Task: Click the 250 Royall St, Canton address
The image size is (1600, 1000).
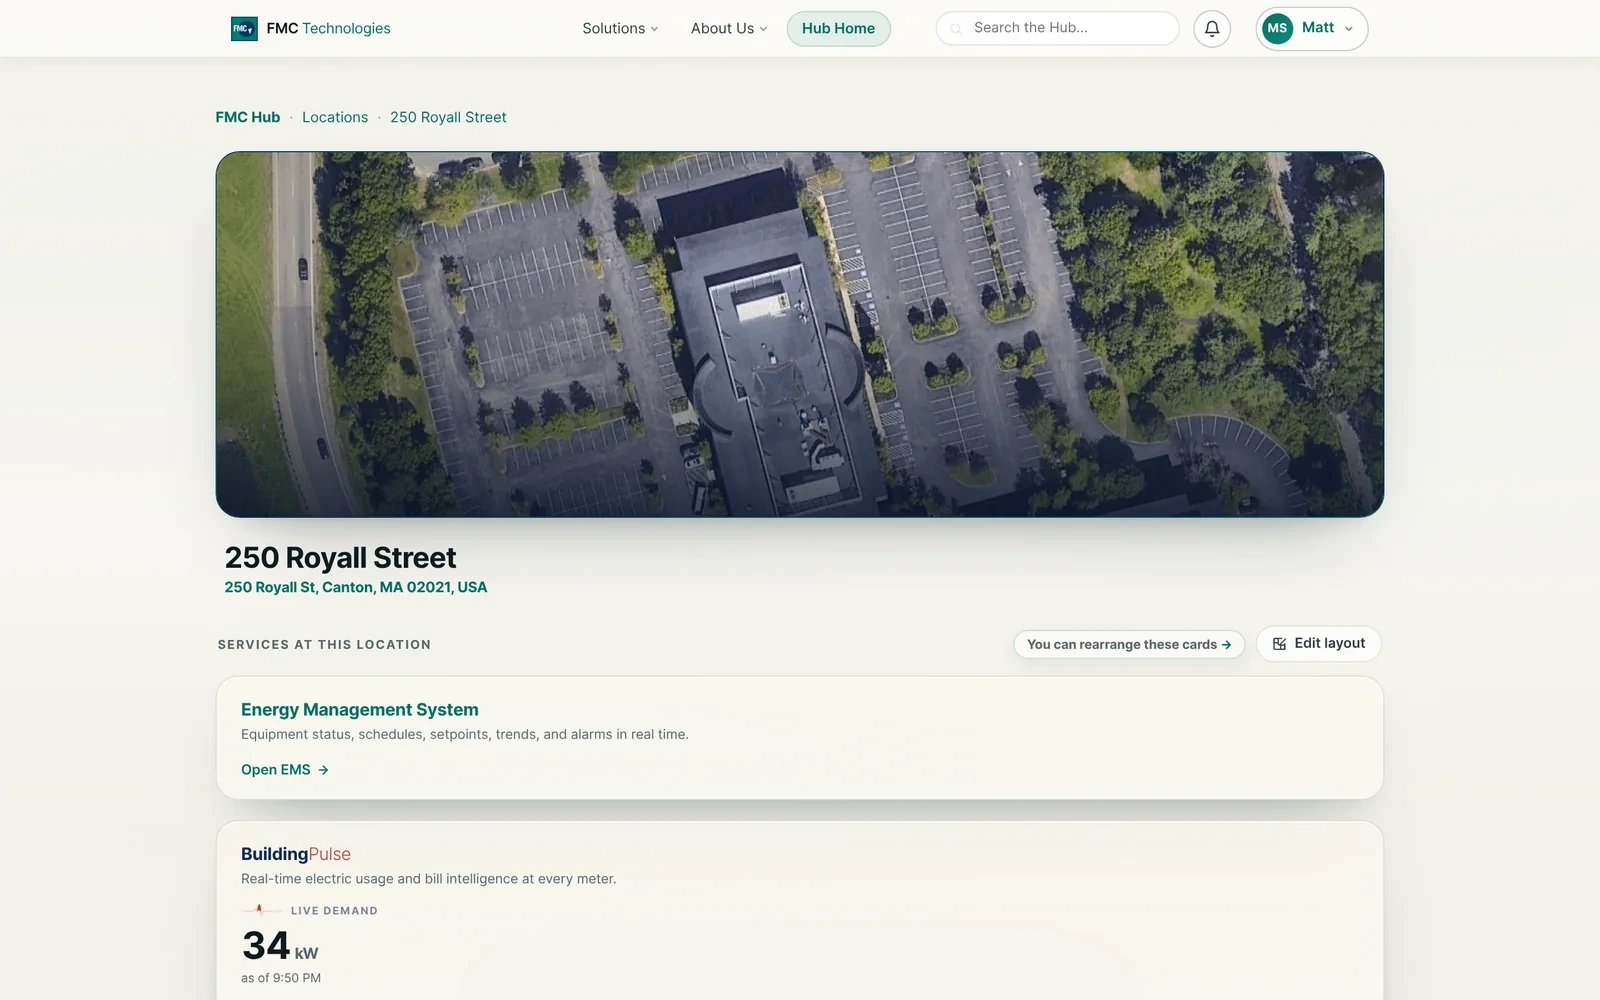Action: (x=356, y=587)
